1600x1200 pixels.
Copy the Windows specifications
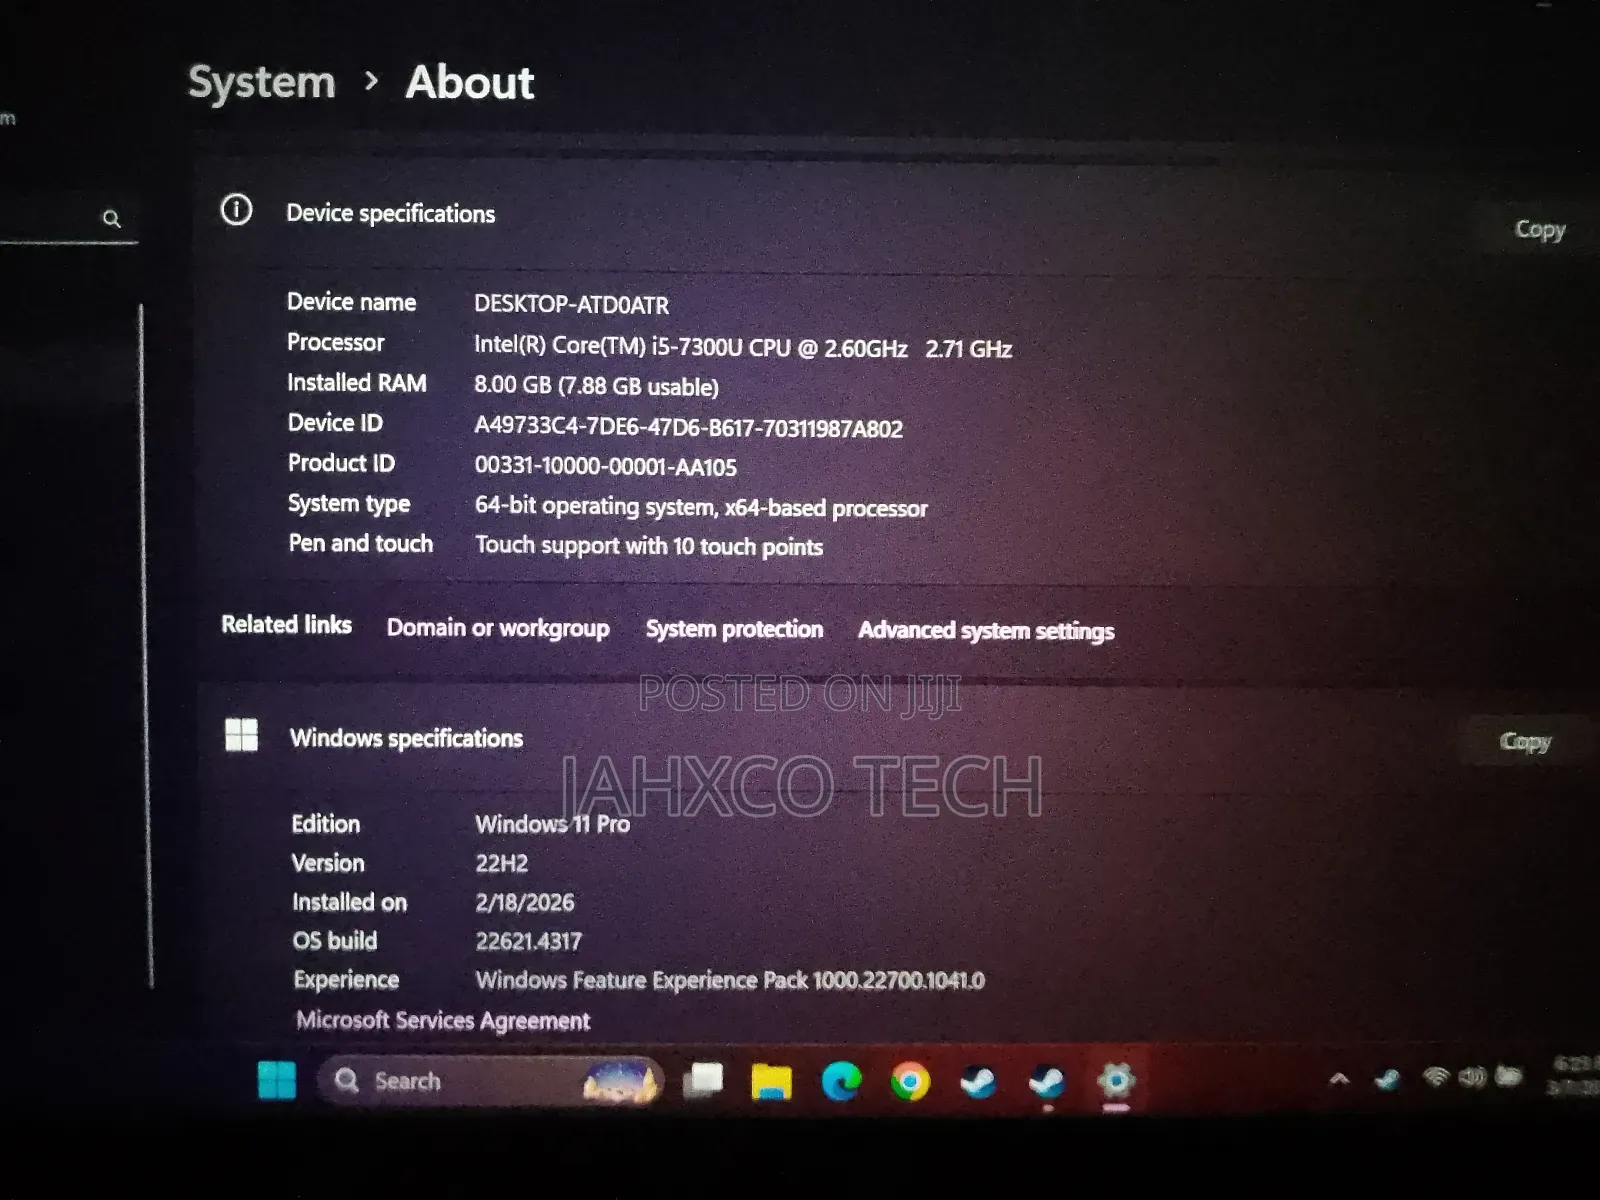pos(1525,741)
